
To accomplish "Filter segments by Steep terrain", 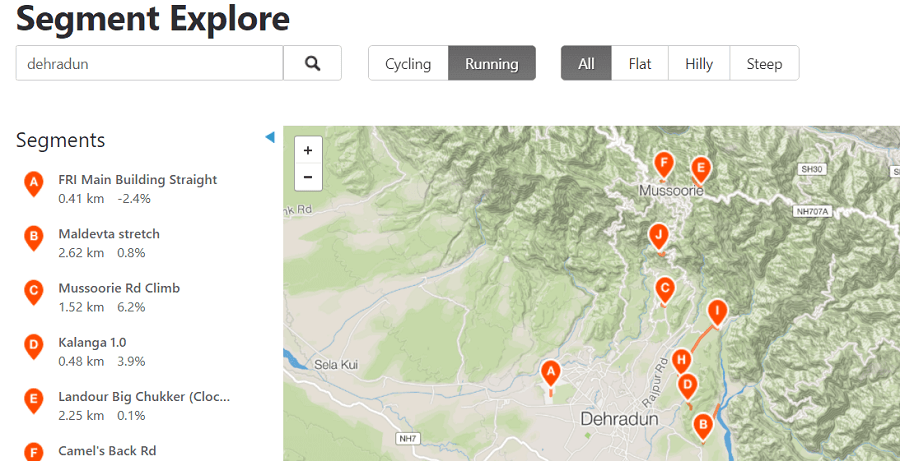I will pyautogui.click(x=765, y=63).
